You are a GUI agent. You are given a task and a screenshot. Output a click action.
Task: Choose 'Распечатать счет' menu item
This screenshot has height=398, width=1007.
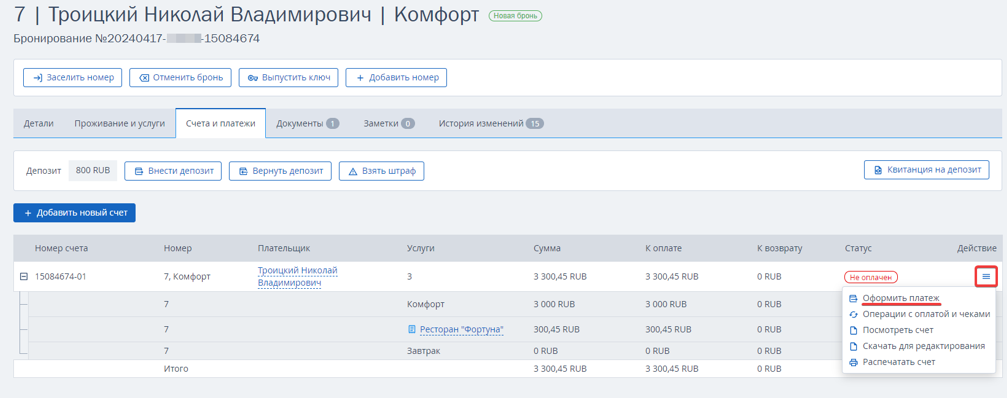[x=898, y=362]
